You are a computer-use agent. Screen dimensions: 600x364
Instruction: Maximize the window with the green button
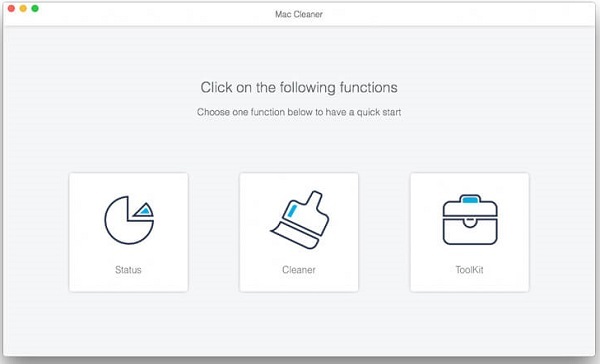pos(35,8)
